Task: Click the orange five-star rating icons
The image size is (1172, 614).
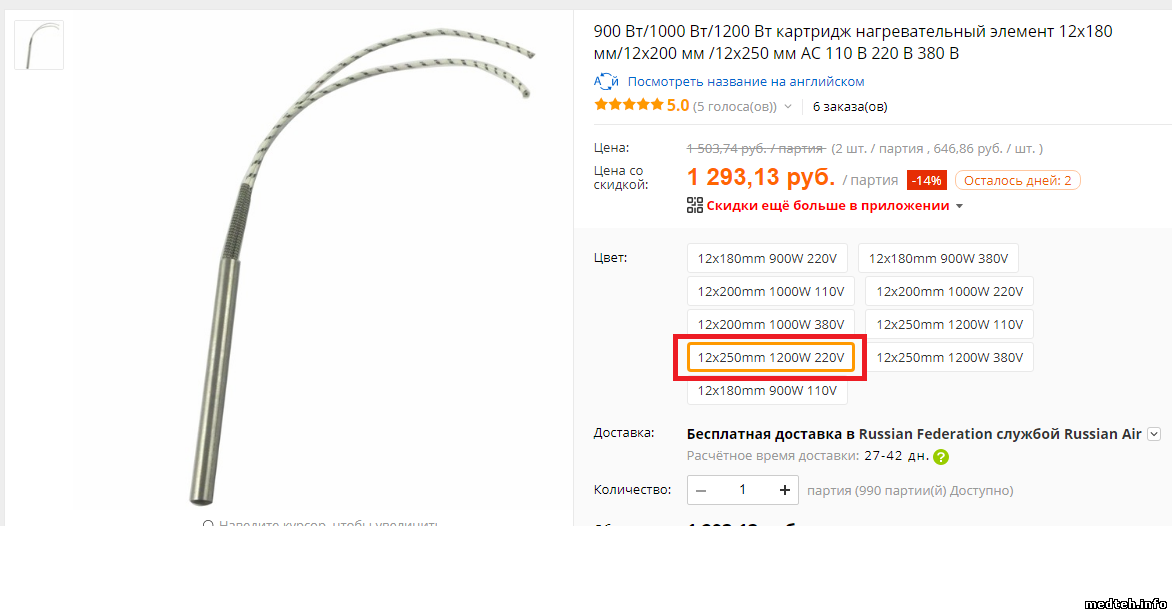Action: click(628, 105)
